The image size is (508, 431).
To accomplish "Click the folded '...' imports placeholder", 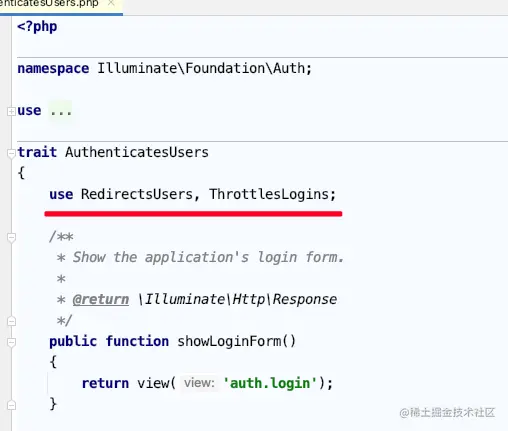I will tap(61, 111).
